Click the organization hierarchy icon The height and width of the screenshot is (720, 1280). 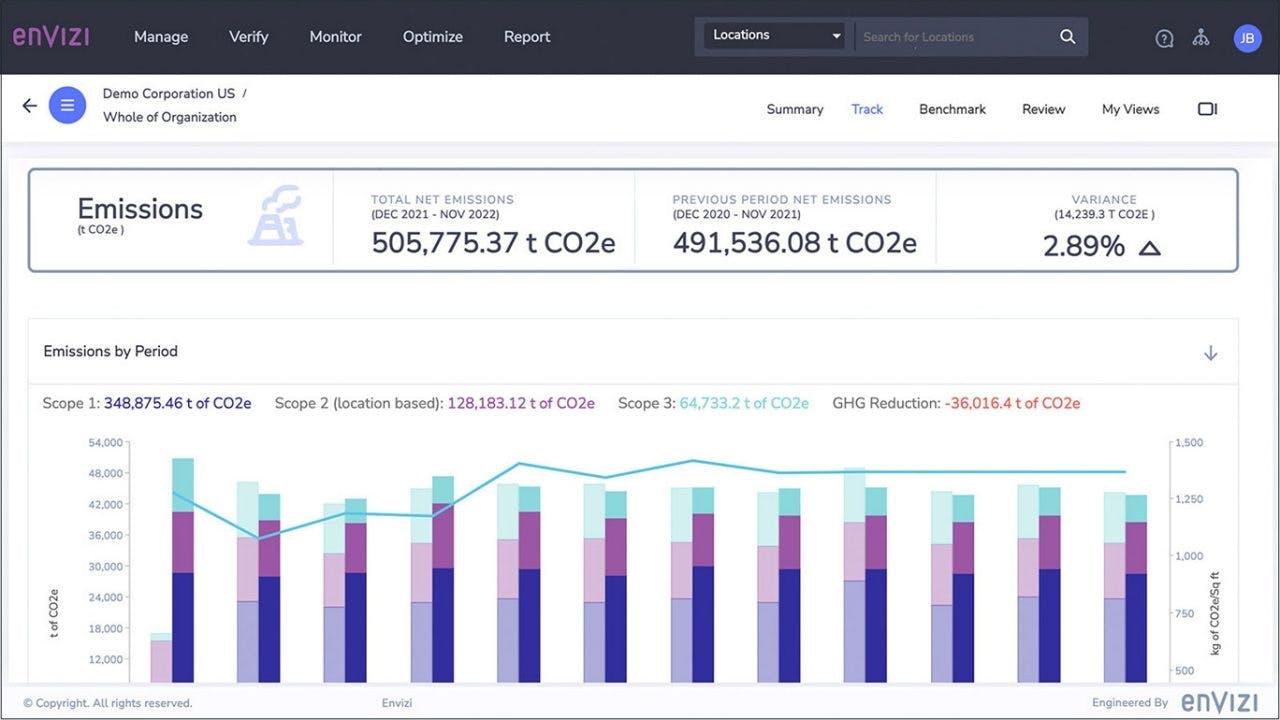click(x=1201, y=37)
